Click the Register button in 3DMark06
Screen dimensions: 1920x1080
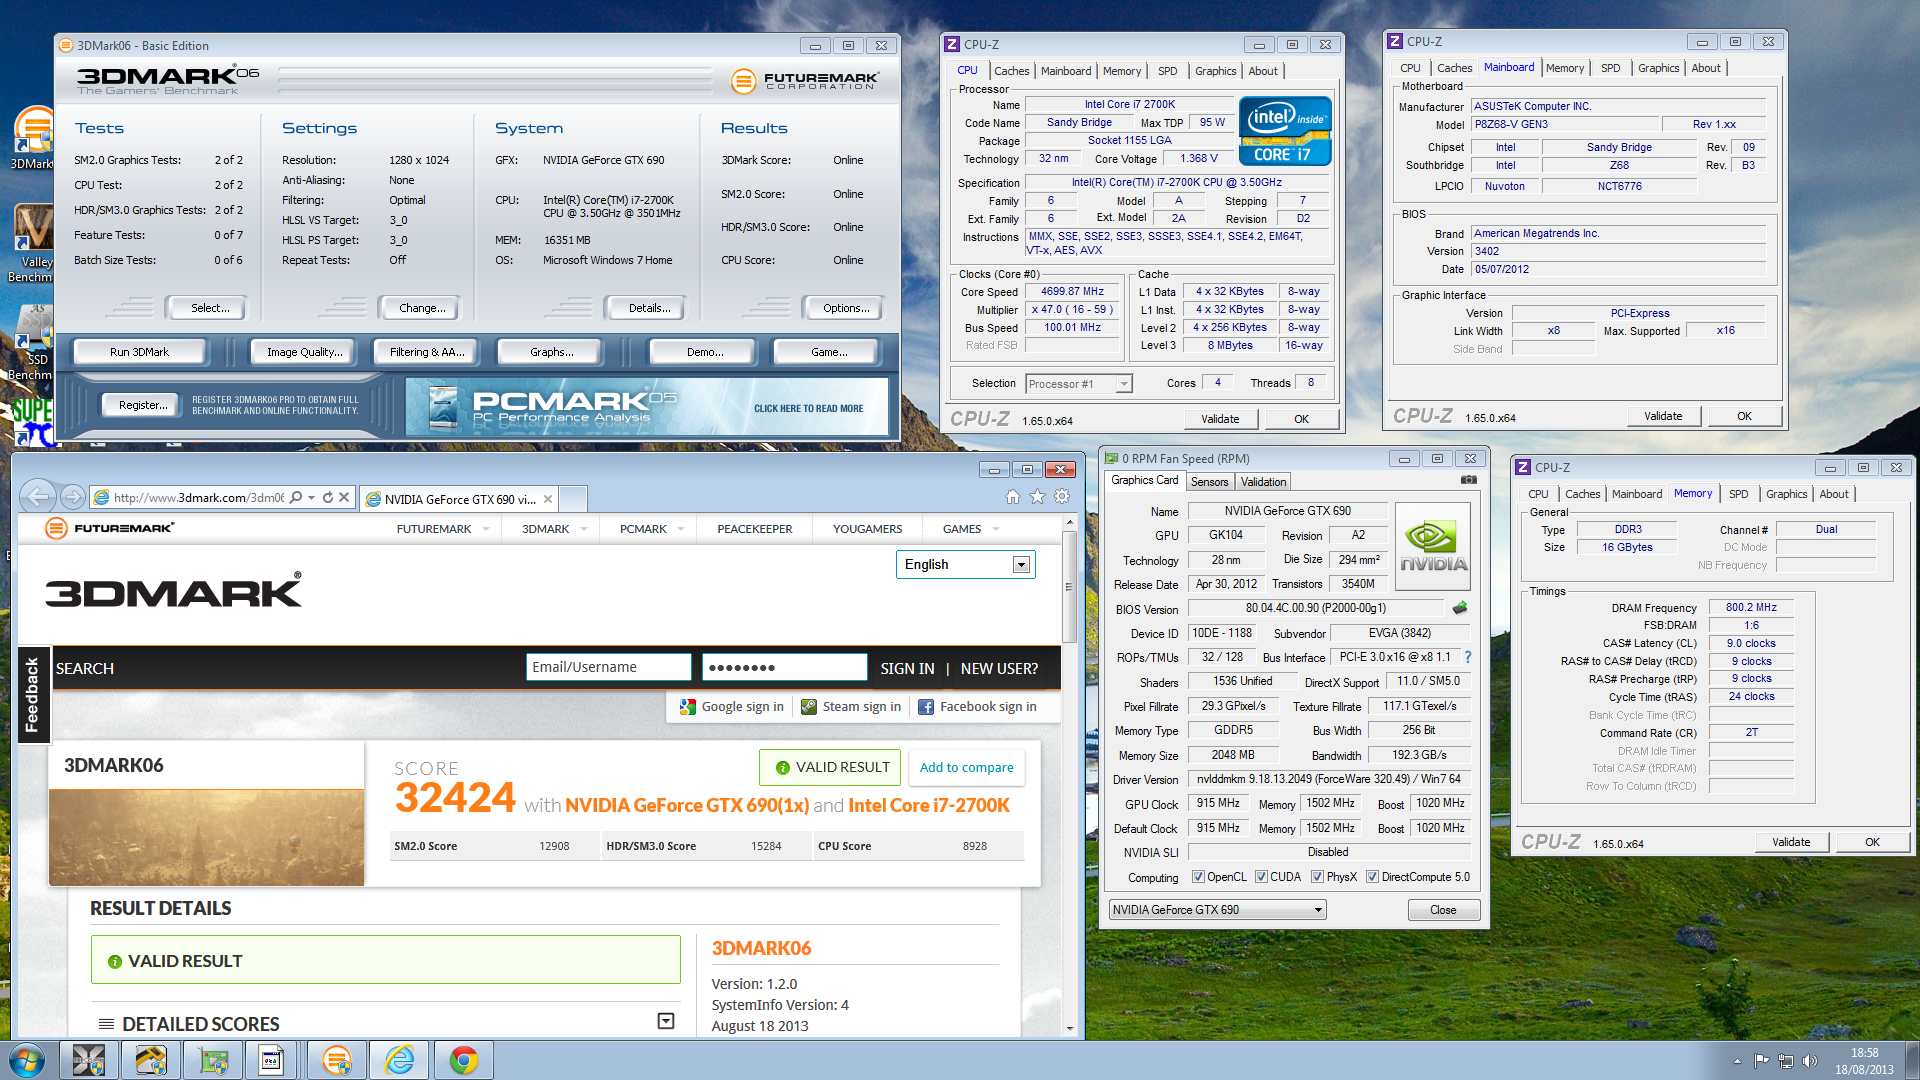pyautogui.click(x=143, y=405)
